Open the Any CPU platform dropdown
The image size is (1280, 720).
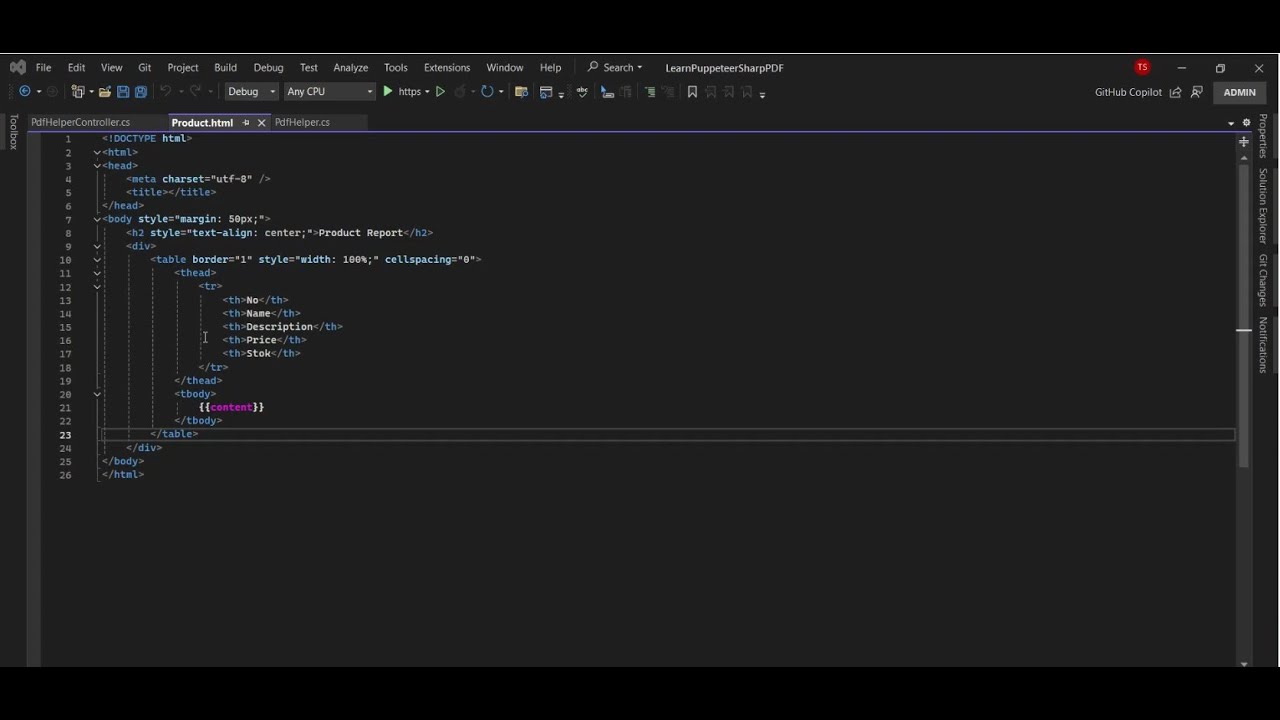click(x=329, y=92)
